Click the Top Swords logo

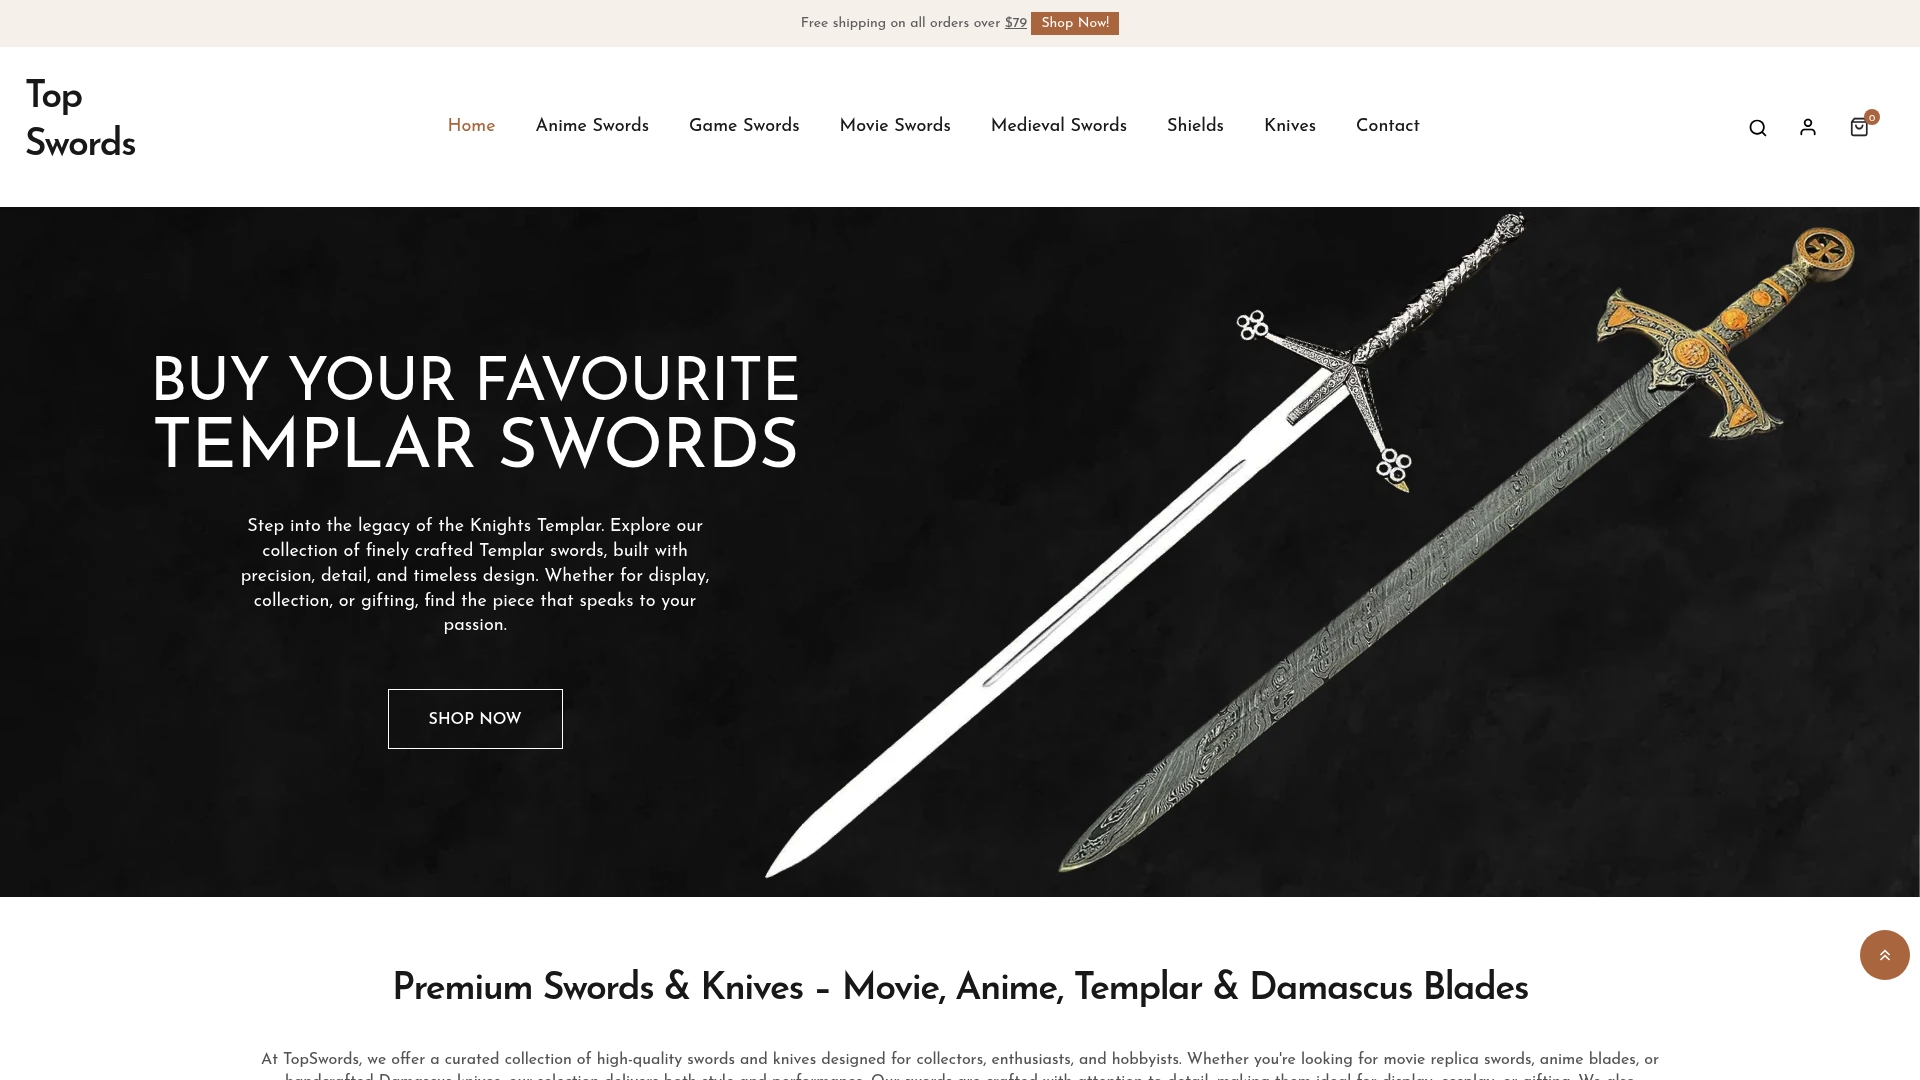point(80,120)
